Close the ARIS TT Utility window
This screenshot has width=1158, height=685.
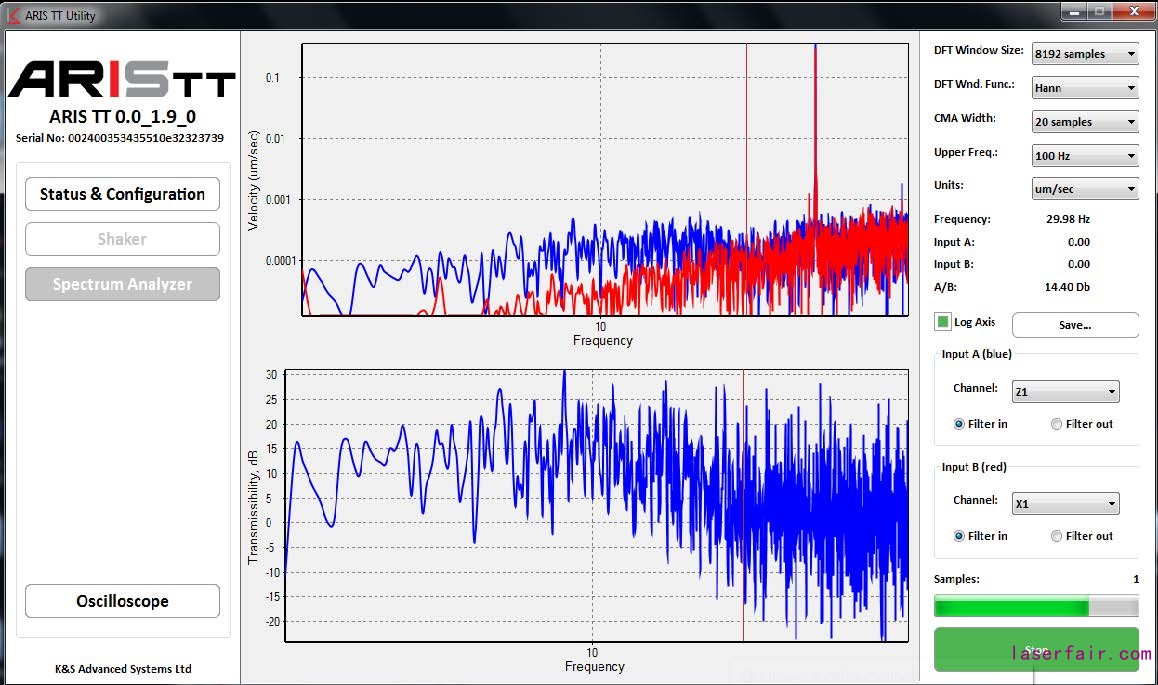click(1134, 11)
